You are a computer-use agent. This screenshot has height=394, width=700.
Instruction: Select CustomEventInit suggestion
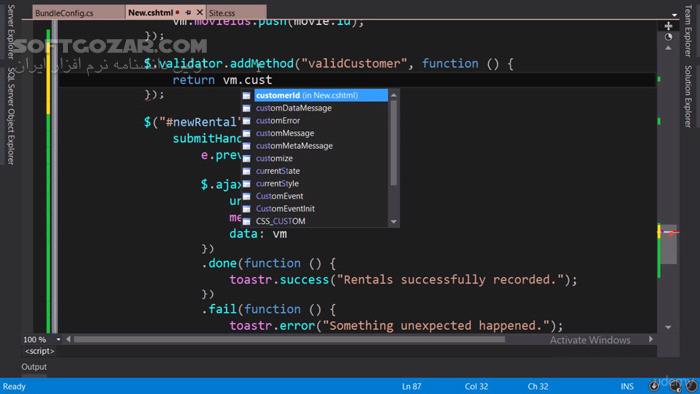(x=285, y=208)
